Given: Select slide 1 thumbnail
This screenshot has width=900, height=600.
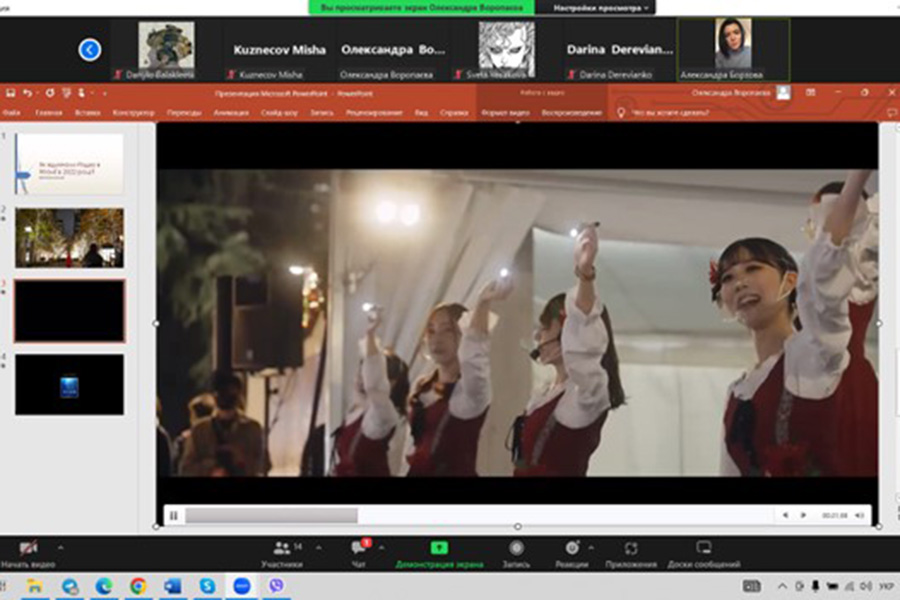Looking at the screenshot, I should pyautogui.click(x=69, y=164).
